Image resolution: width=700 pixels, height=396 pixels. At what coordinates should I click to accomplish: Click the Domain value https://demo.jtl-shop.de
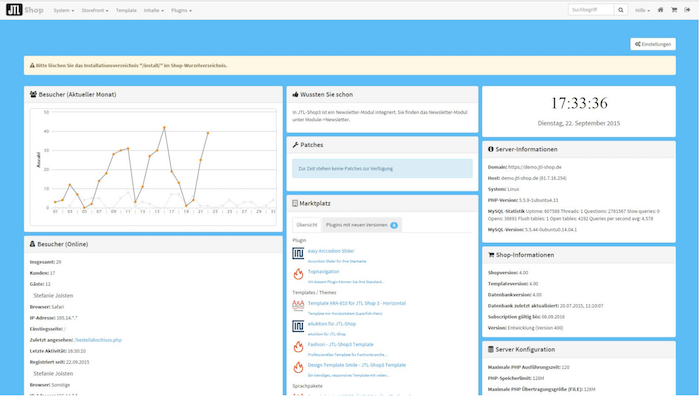[535, 167]
